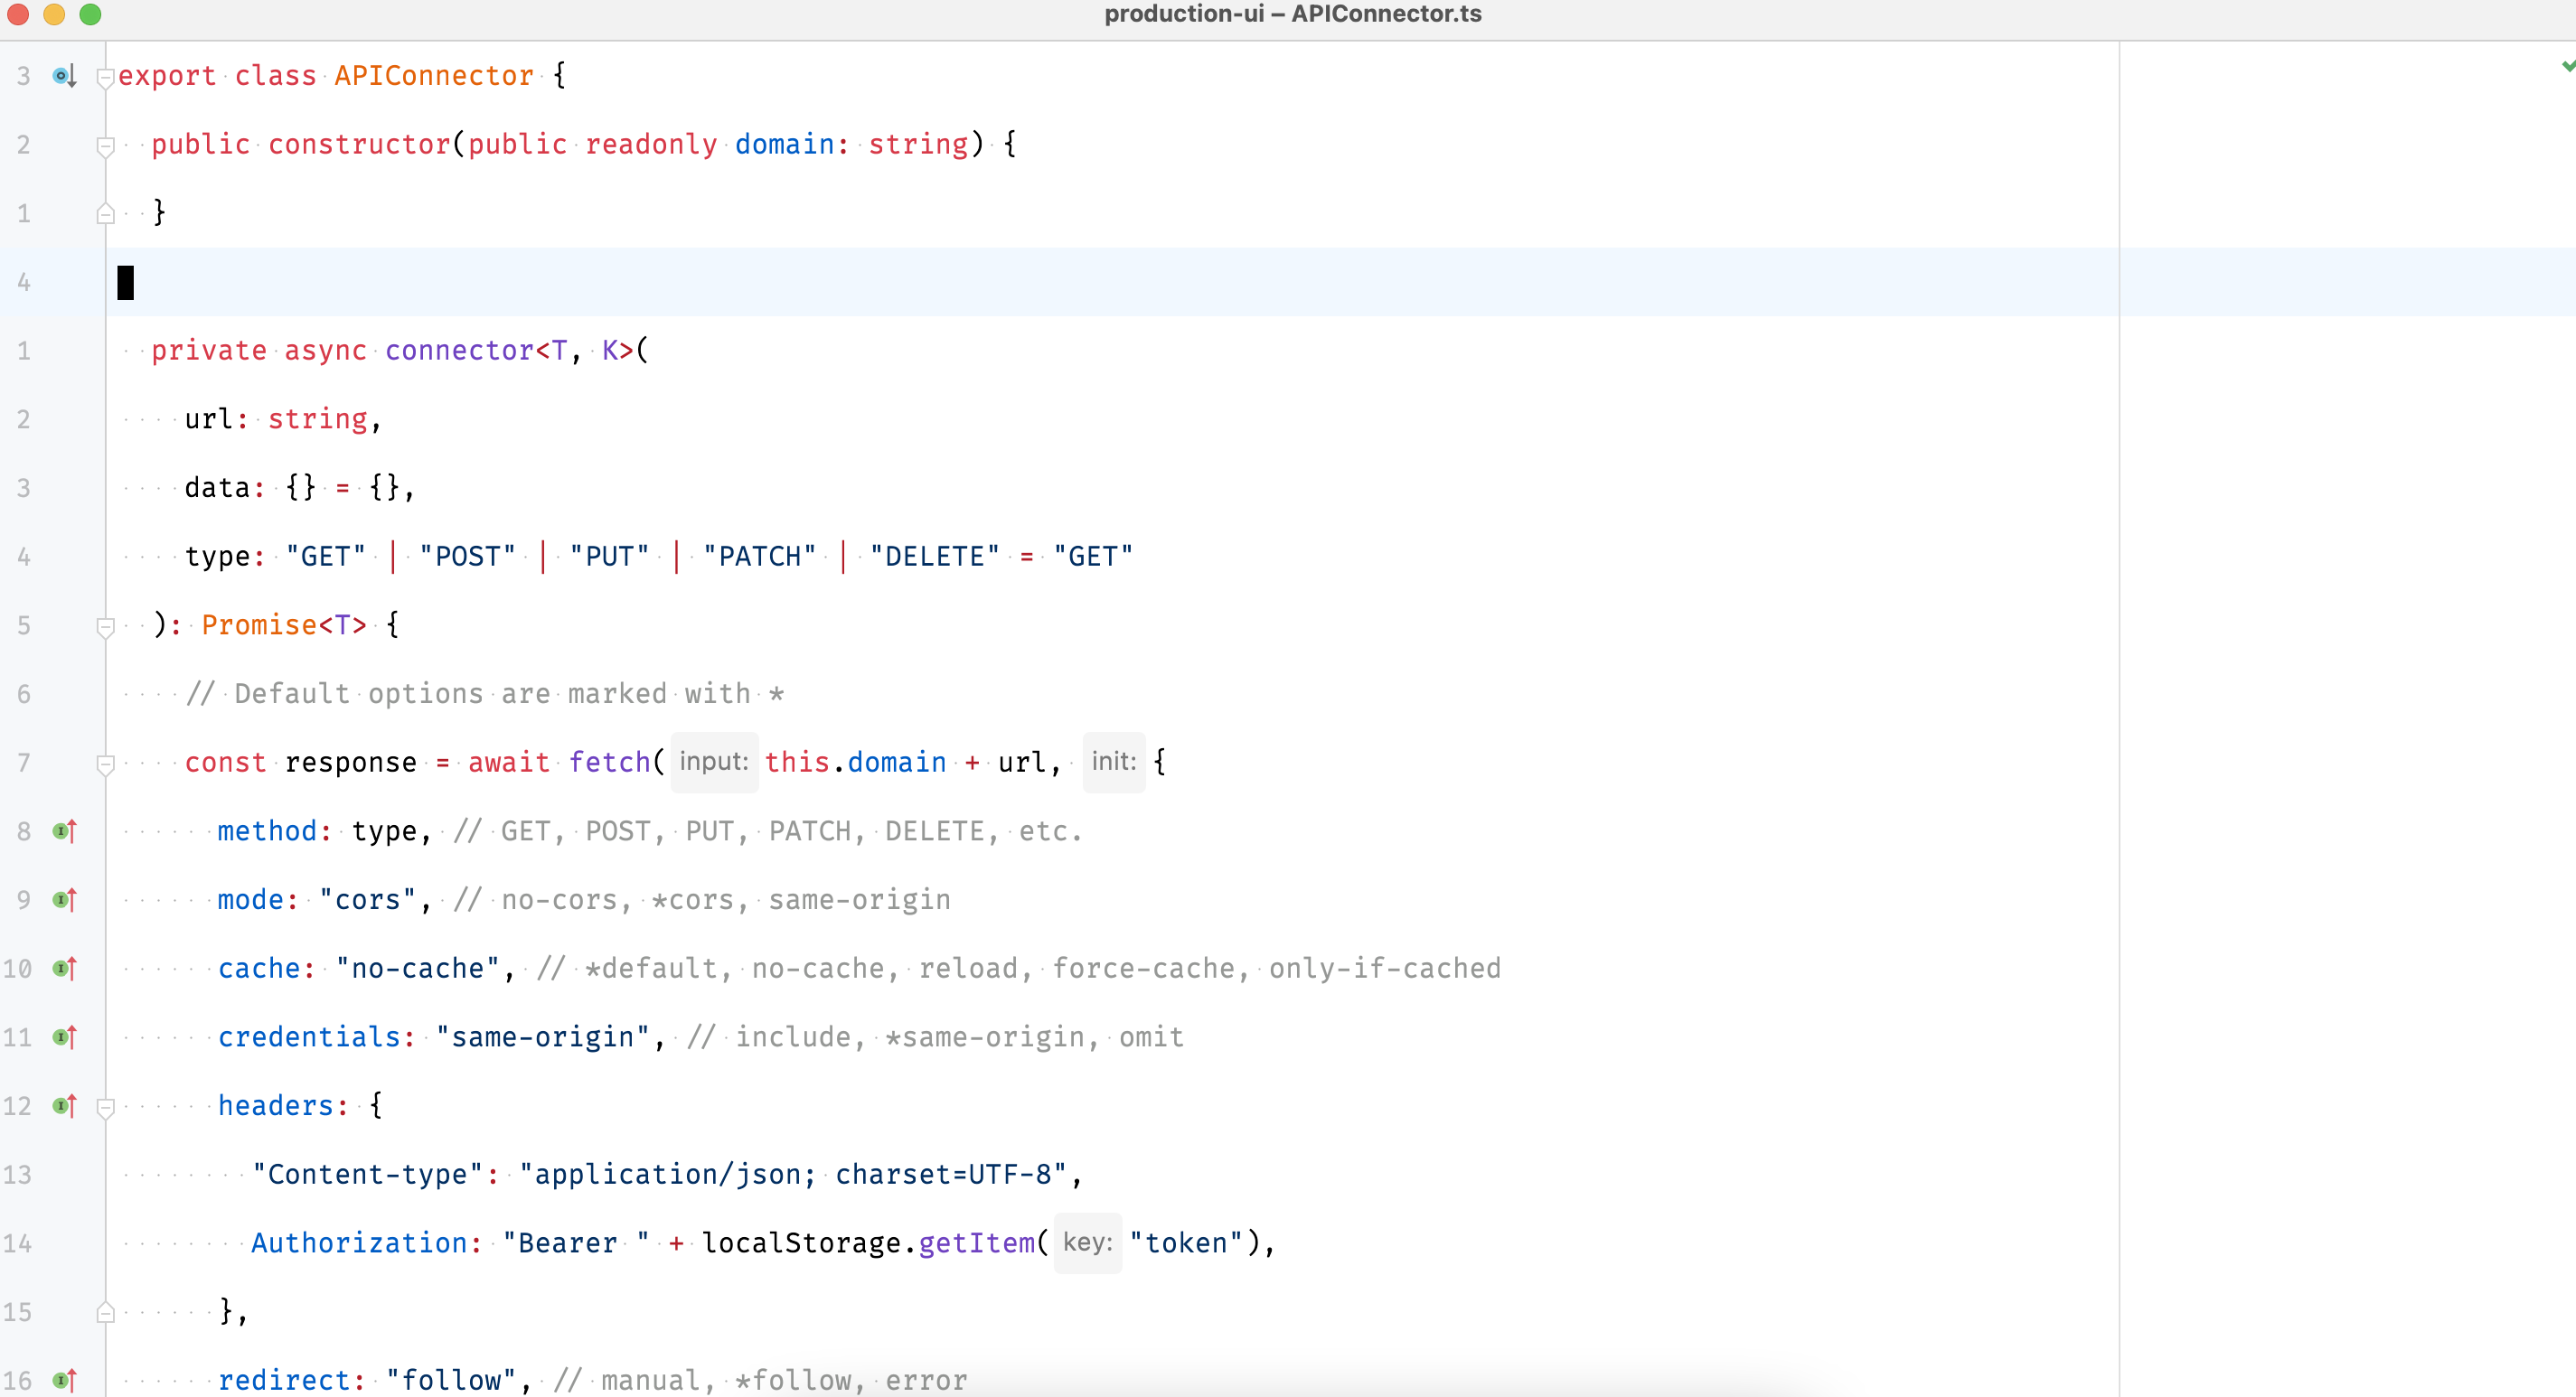This screenshot has height=1397, width=2576.
Task: Click the 'key:' inlay hint in getItem
Action: (1087, 1243)
